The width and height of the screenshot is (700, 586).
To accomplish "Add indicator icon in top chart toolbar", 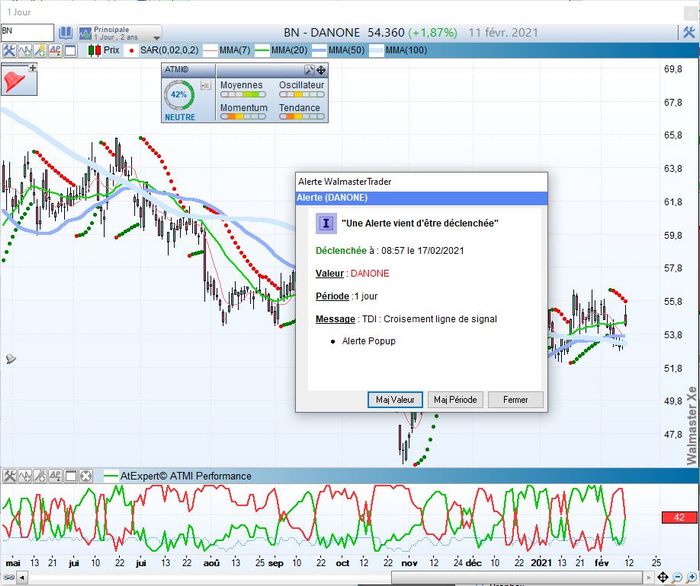I will [25, 50].
